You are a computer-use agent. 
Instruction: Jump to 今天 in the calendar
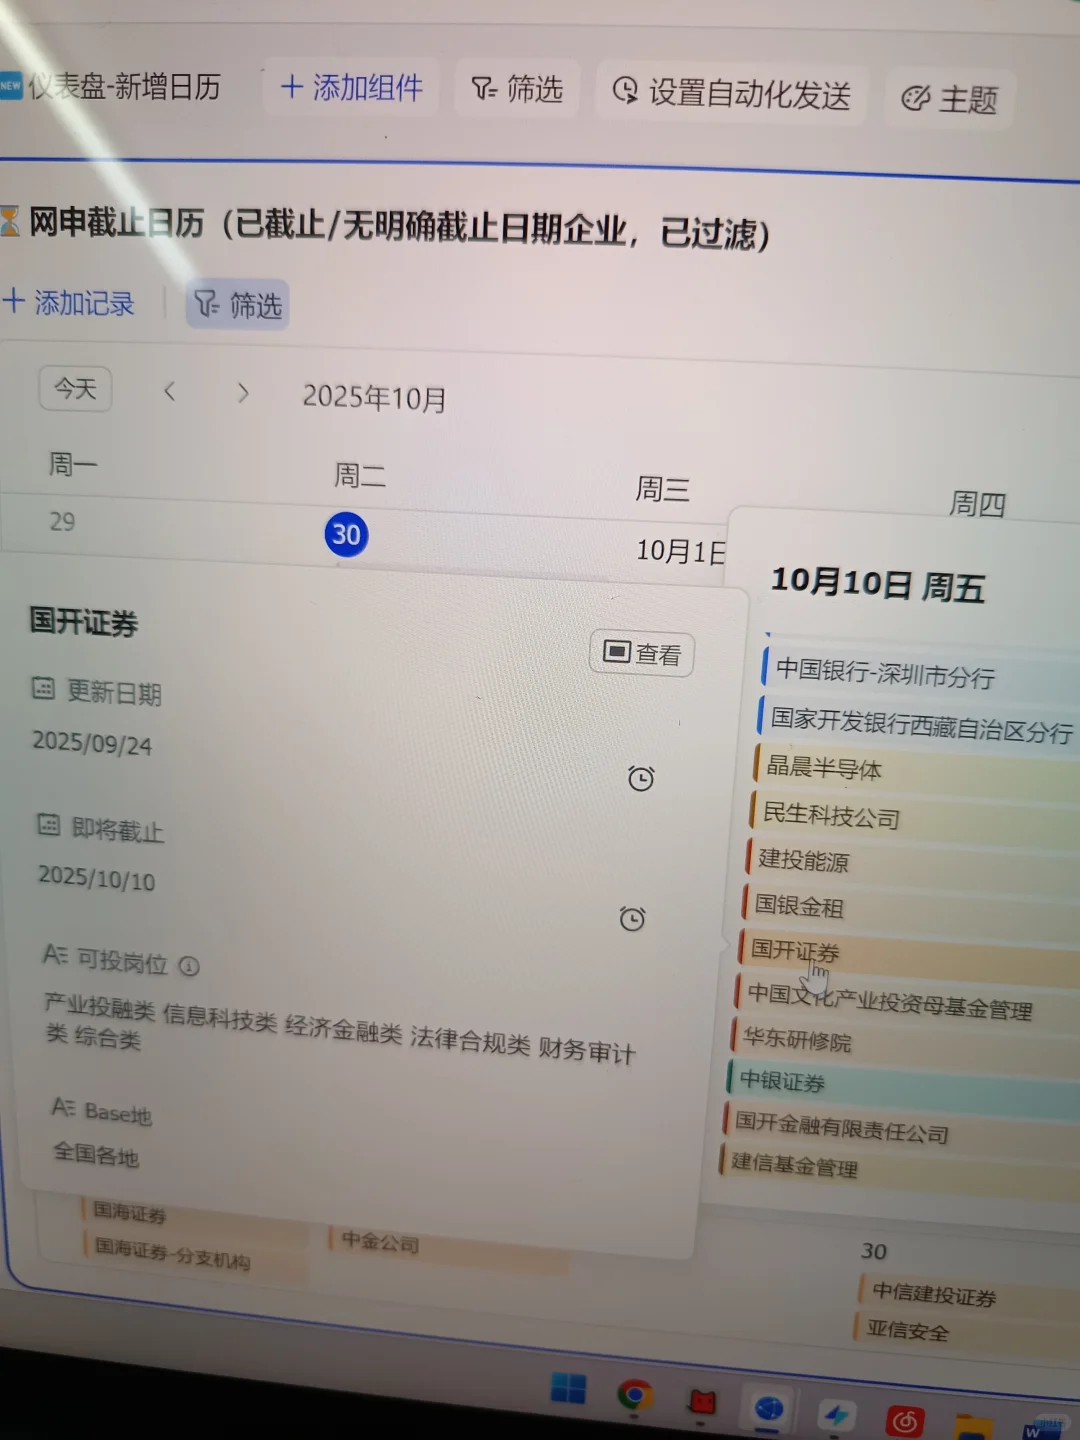click(x=76, y=388)
